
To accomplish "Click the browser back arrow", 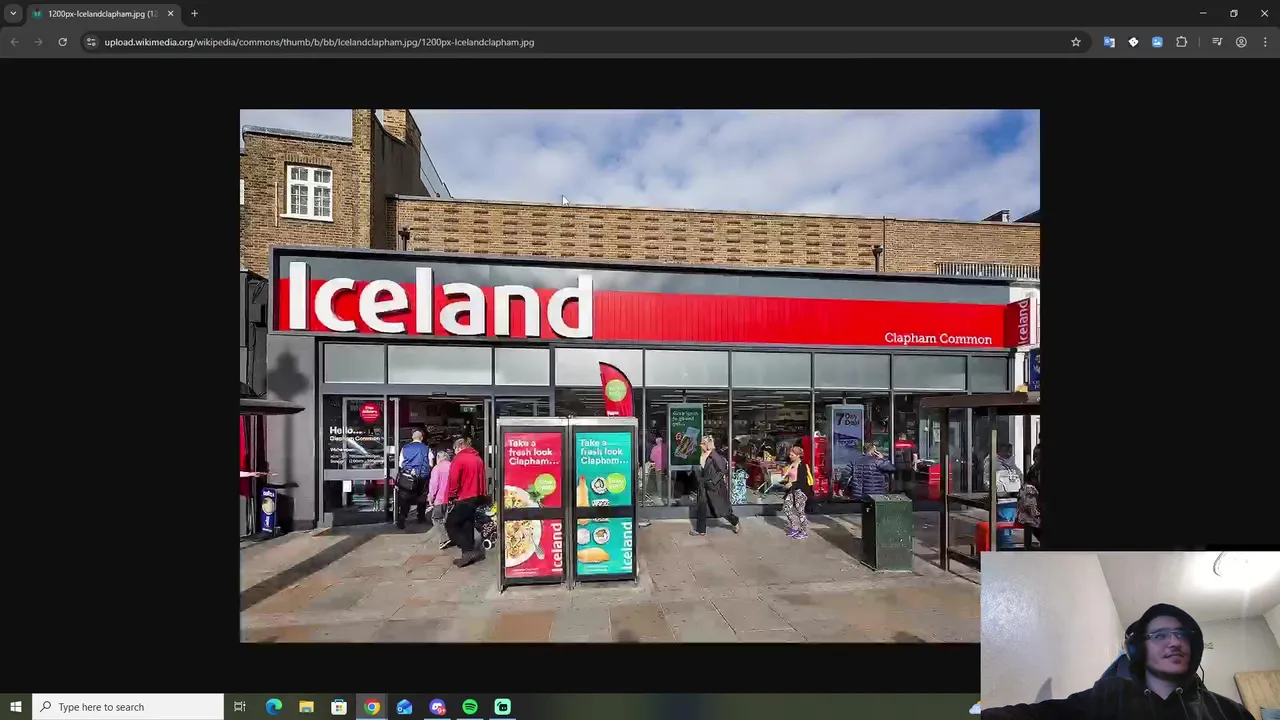I will coord(15,42).
